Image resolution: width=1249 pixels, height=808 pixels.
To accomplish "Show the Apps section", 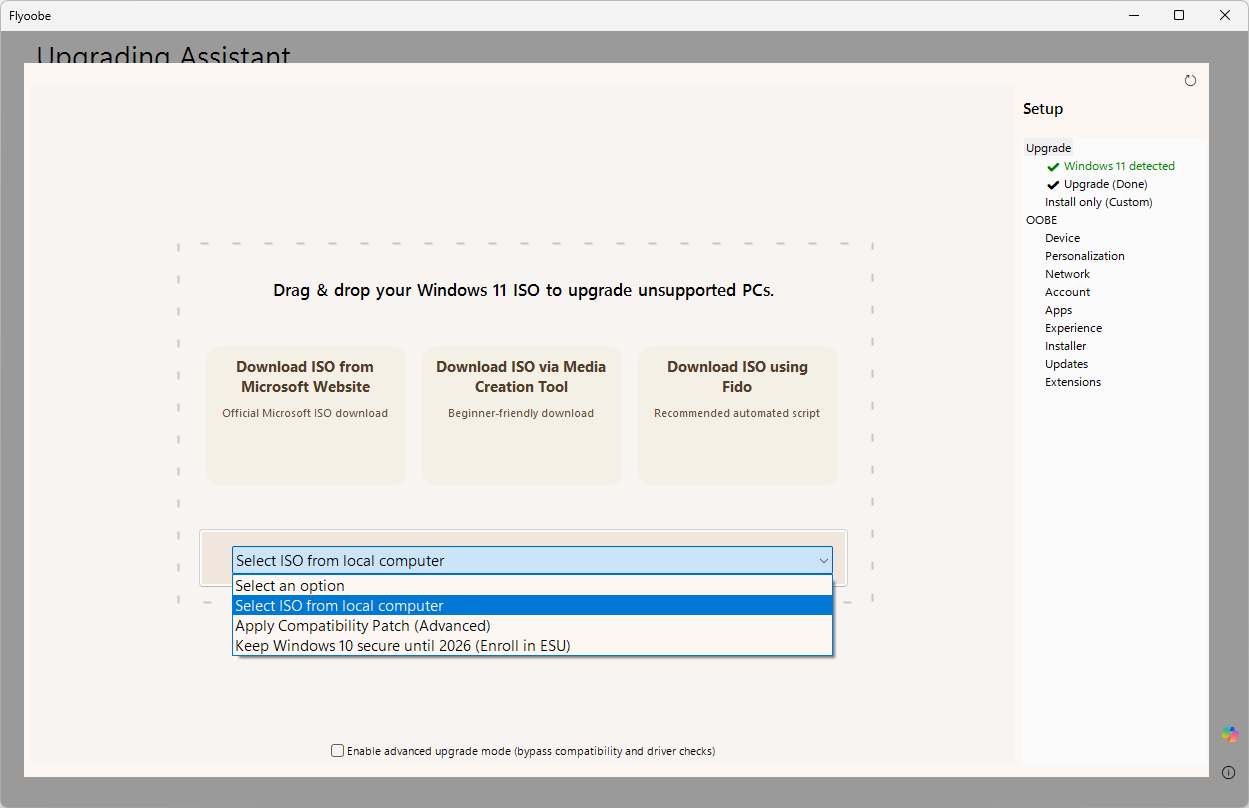I will point(1058,310).
